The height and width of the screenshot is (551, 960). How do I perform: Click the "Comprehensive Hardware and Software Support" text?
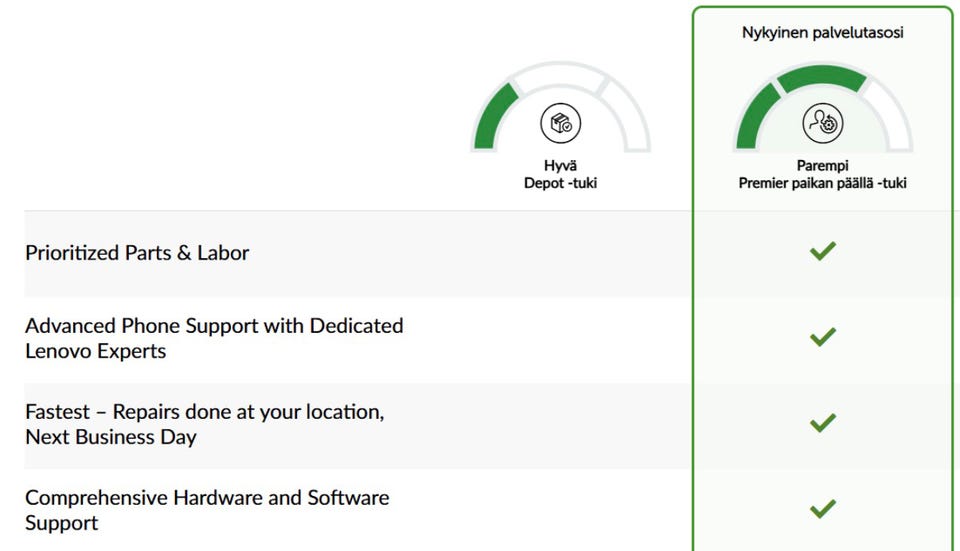coord(207,498)
